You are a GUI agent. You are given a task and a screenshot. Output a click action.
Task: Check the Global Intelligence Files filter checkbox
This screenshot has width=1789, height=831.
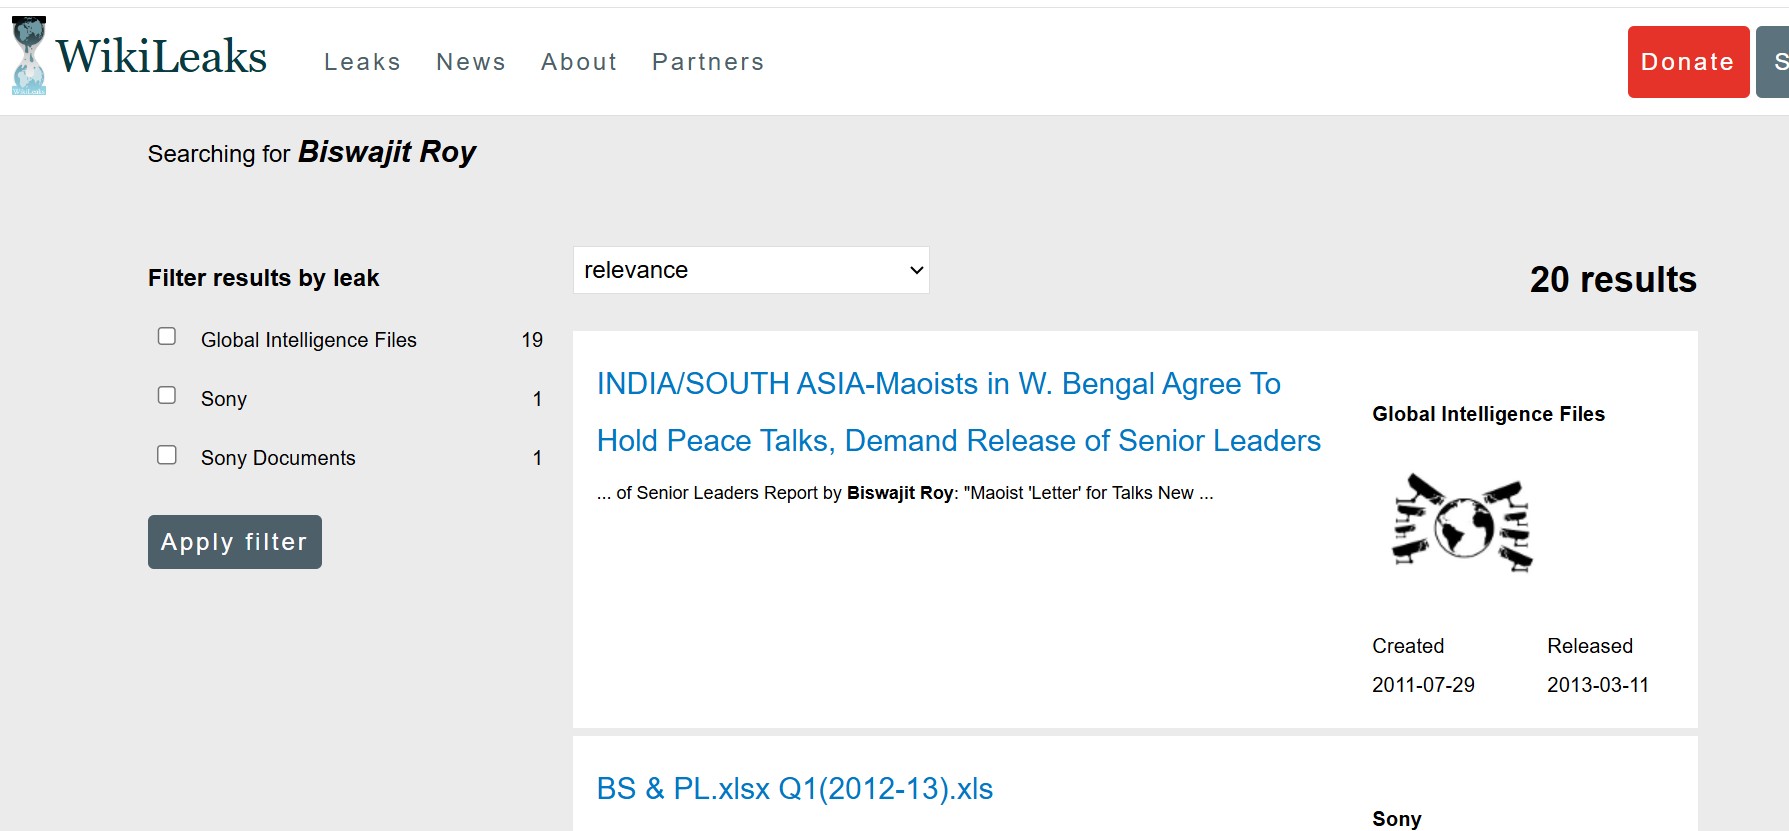pyautogui.click(x=167, y=337)
